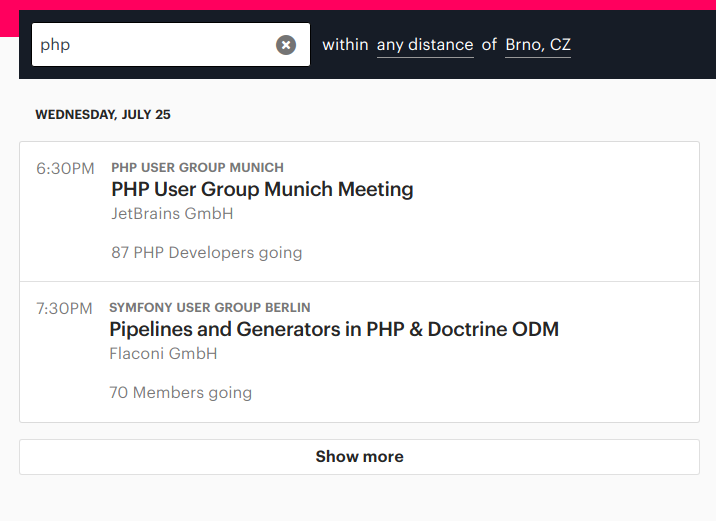Click the word within in search bar
Image resolution: width=716 pixels, height=521 pixels.
click(x=345, y=45)
